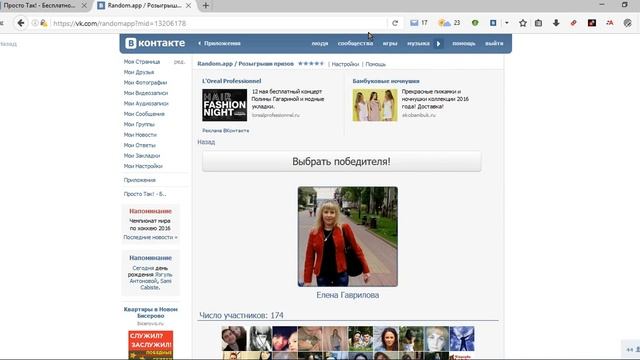Bookmark this page with star icon
Screen dimensions: 640x360
pyautogui.click(x=522, y=23)
